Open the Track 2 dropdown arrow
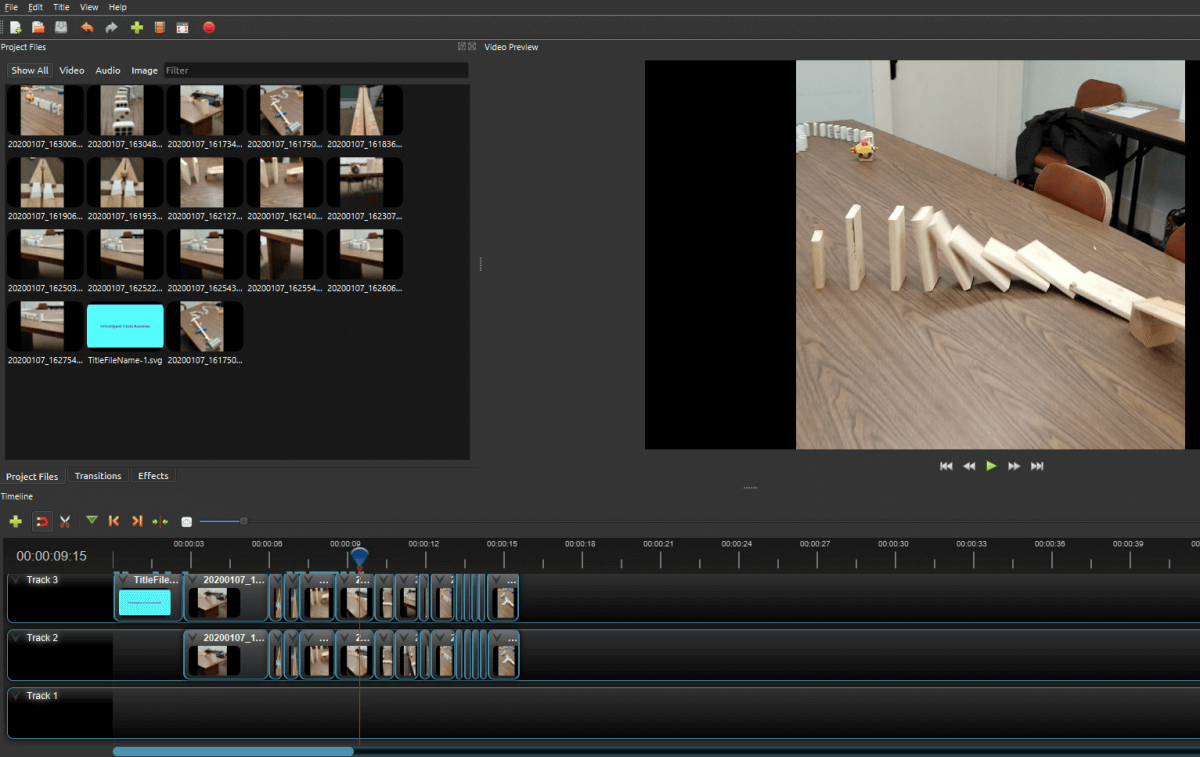 [x=16, y=638]
